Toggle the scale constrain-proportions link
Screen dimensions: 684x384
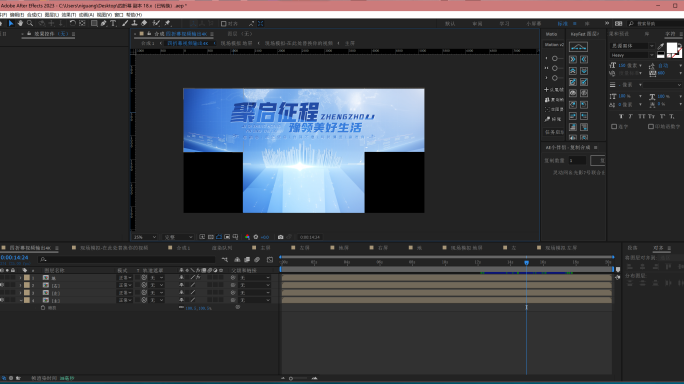[181, 308]
